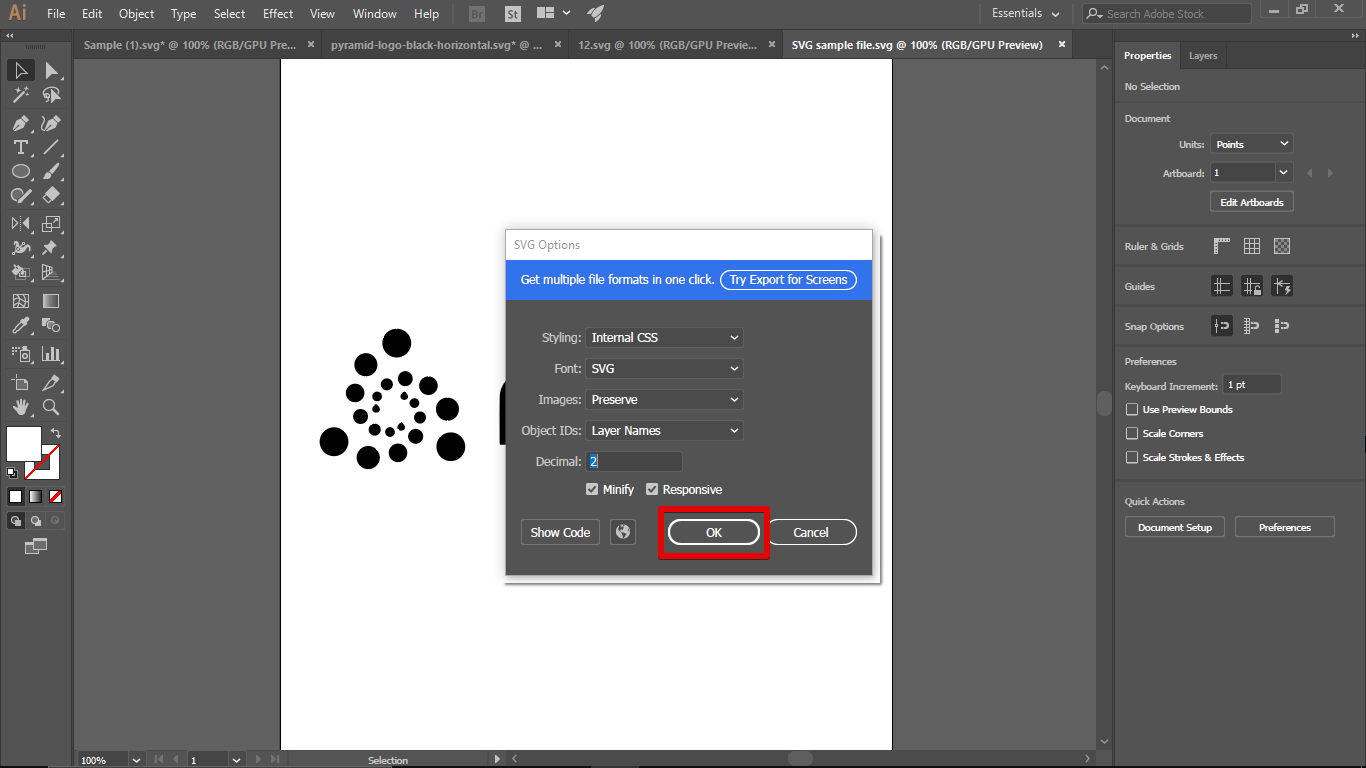1366x768 pixels.
Task: Open the Effect menu
Action: pyautogui.click(x=278, y=14)
